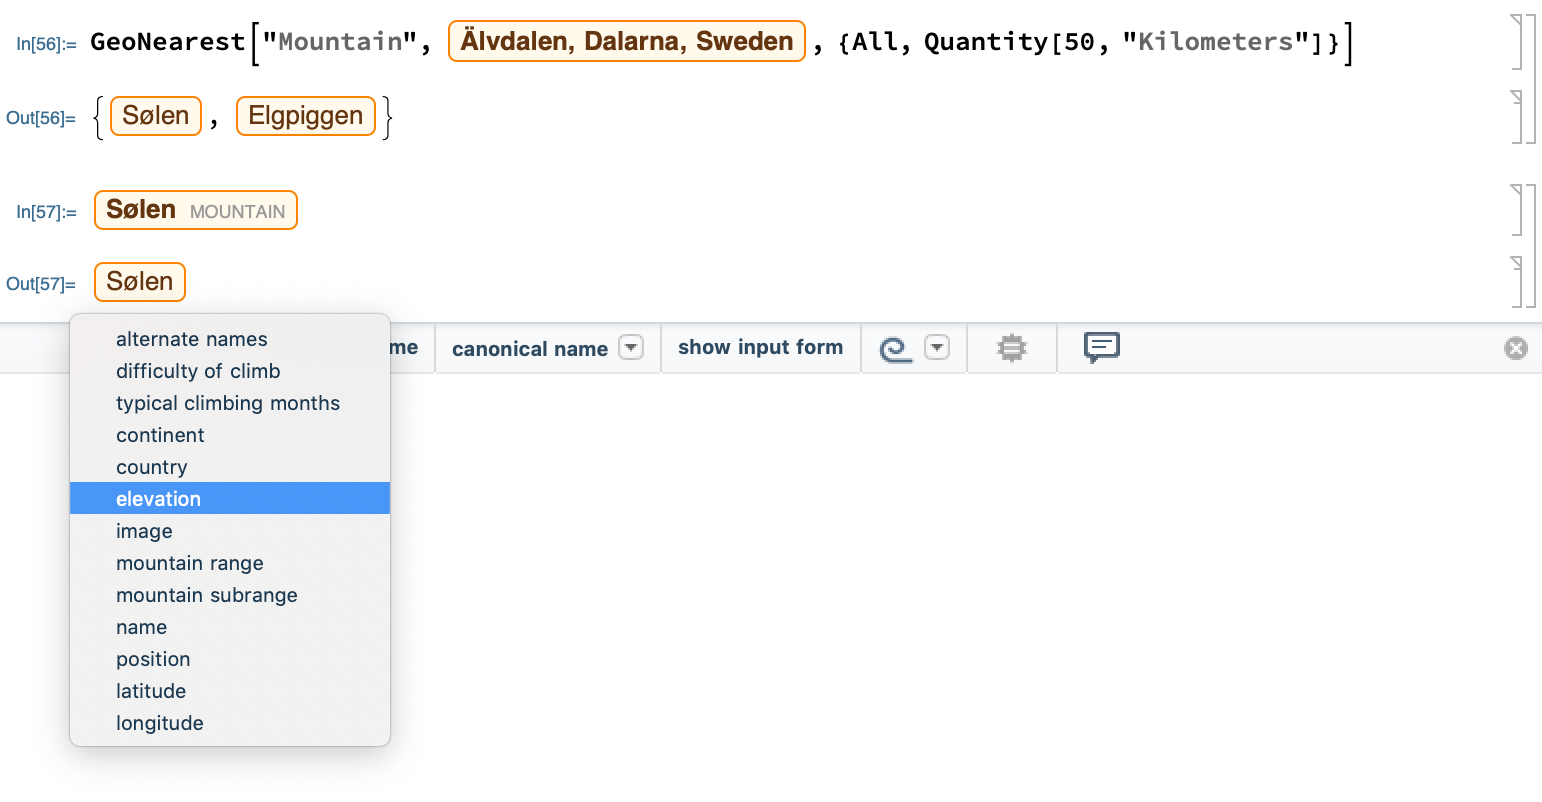Expand dropdown next to swirl icon
Viewport: 1542px width, 802px height.
(x=937, y=348)
